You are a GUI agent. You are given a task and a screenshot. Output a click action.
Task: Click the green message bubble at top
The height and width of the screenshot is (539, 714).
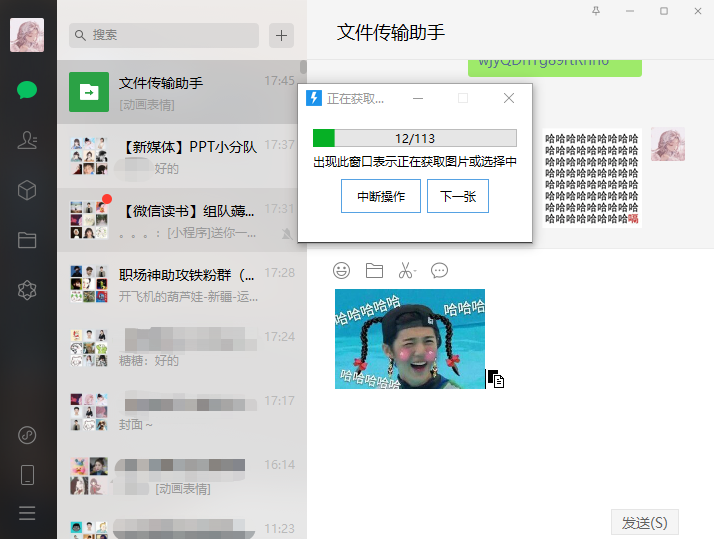pos(555,67)
